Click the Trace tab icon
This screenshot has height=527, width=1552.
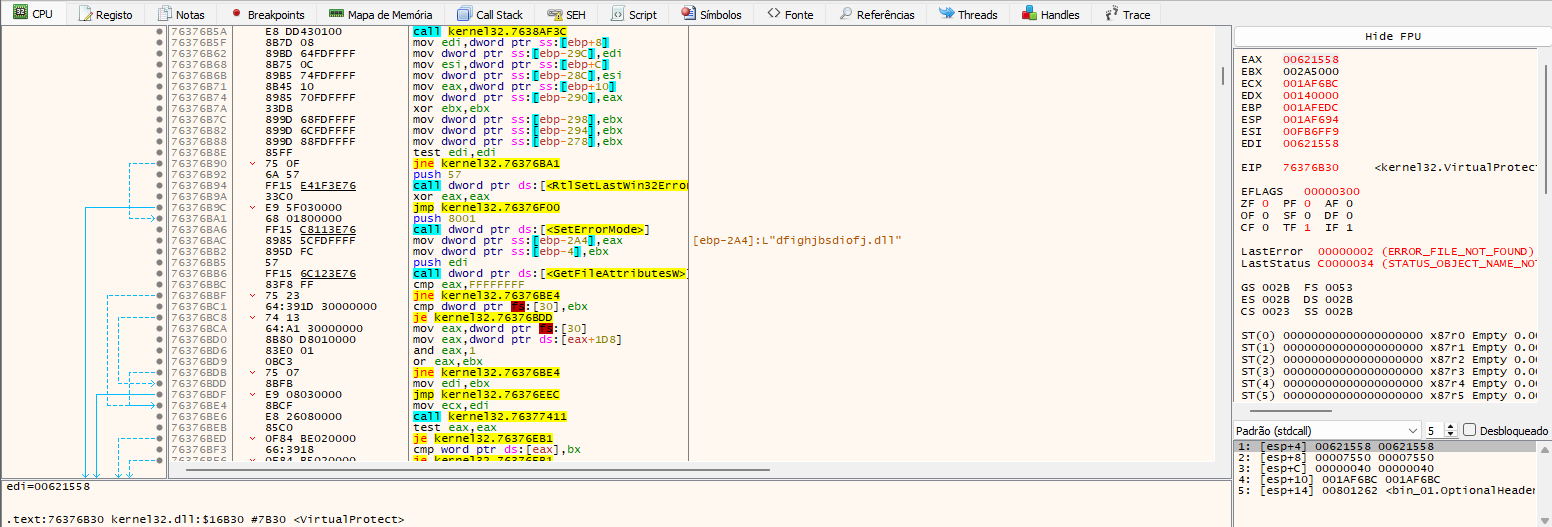coord(1111,14)
